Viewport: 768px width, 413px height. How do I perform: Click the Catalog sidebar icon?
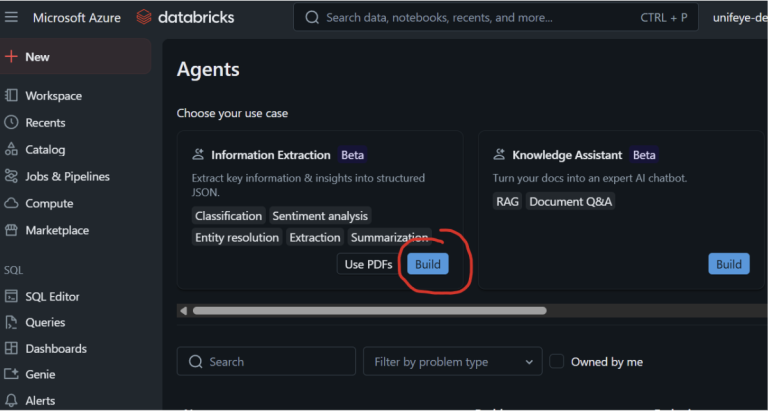tap(12, 150)
